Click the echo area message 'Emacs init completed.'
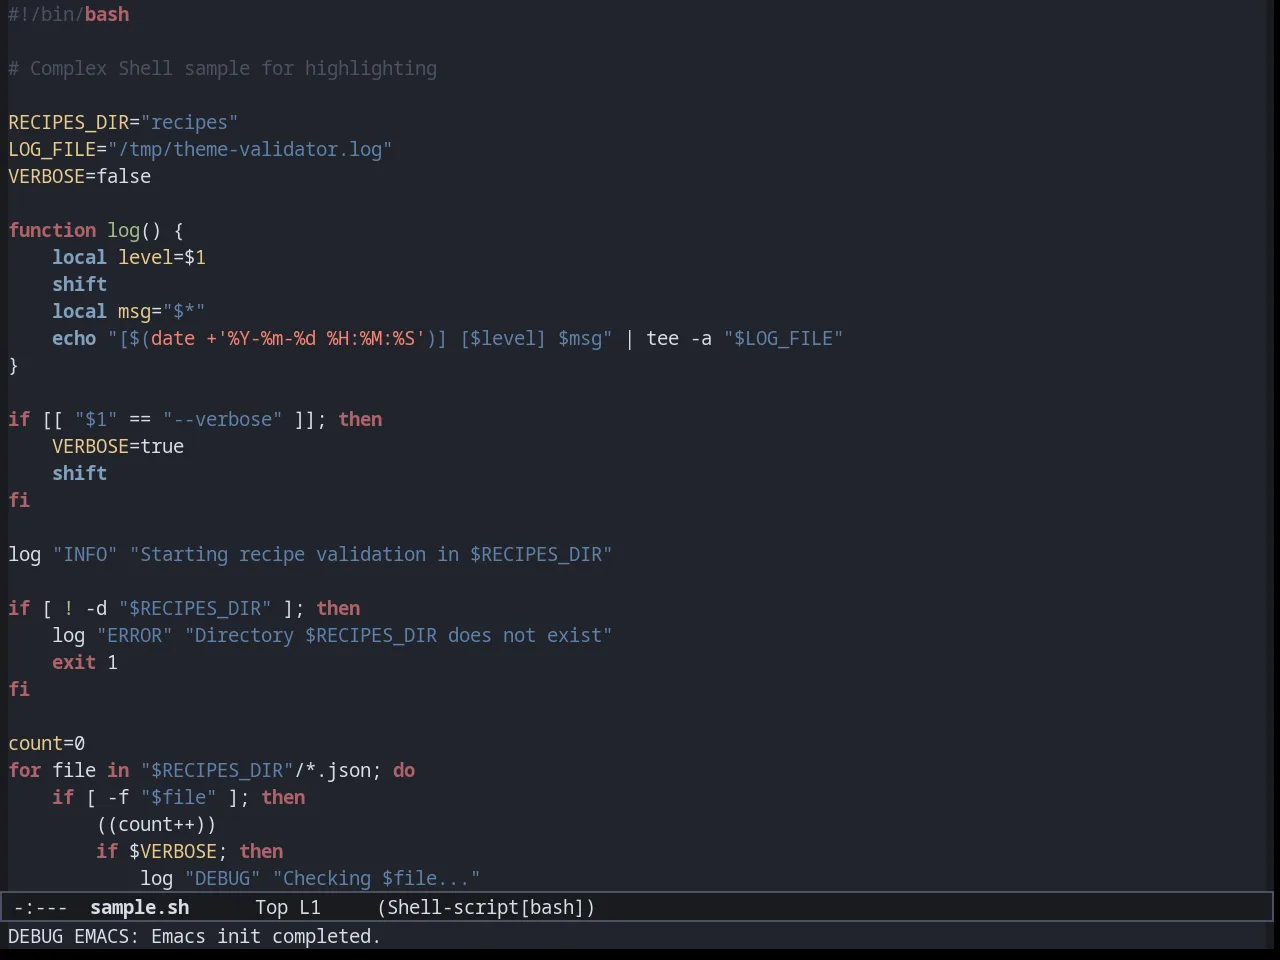 pos(266,936)
